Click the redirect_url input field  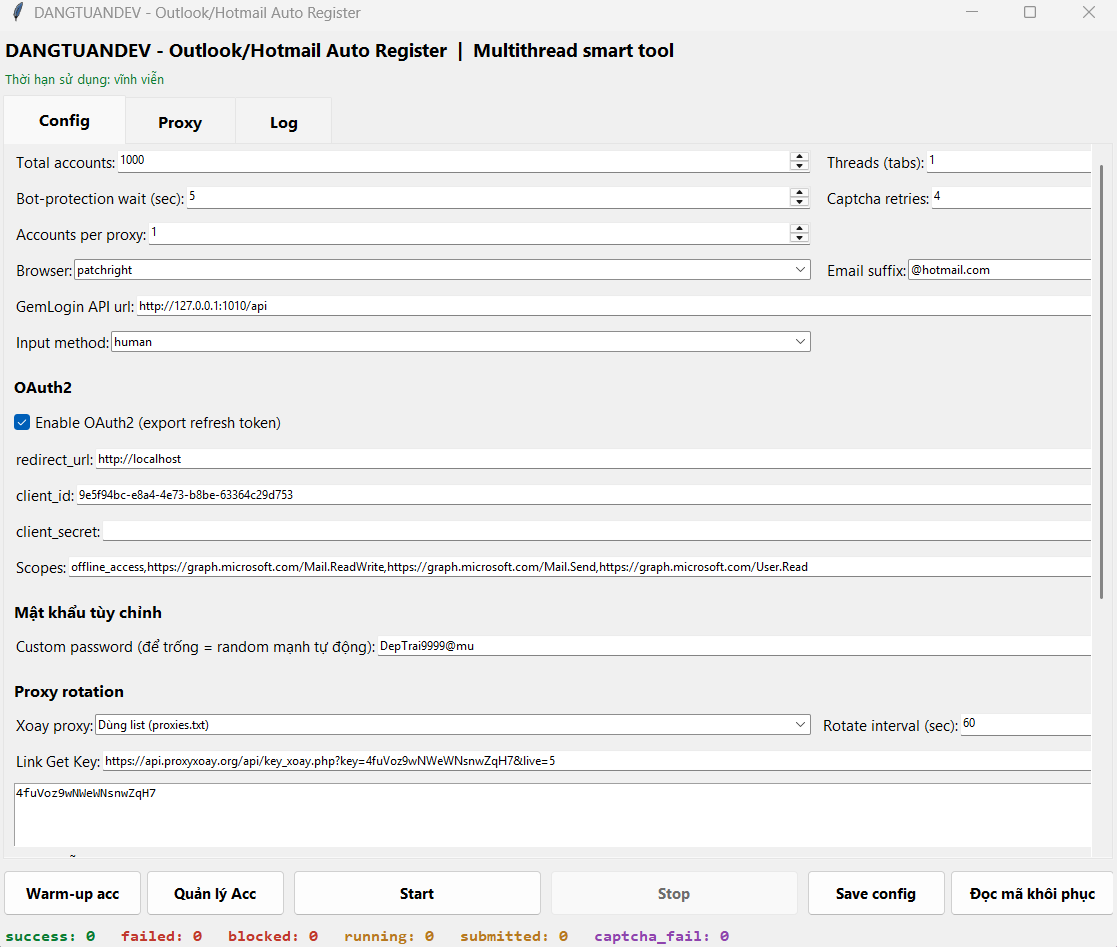[593, 459]
